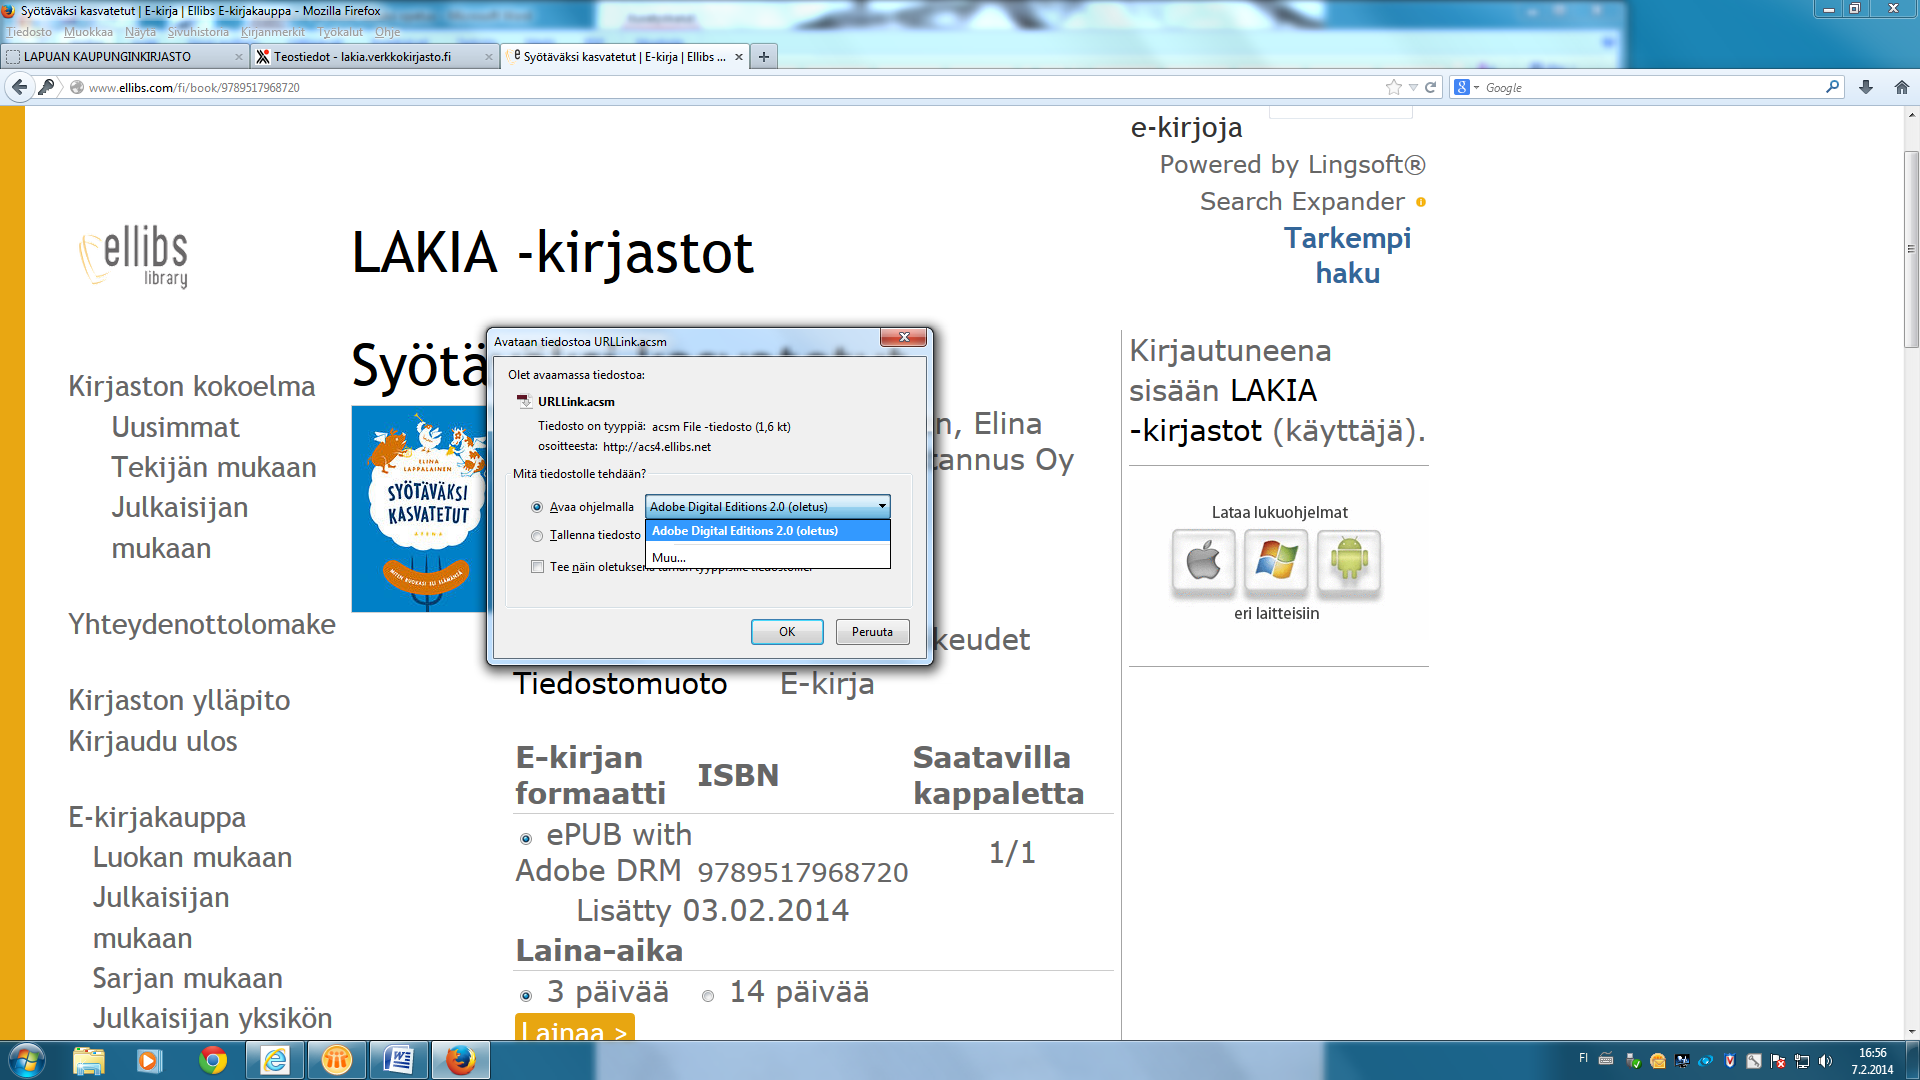Select the ePUB with Adobe DRM radio
Image resolution: width=1920 pixels, height=1080 pixels.
coord(526,839)
